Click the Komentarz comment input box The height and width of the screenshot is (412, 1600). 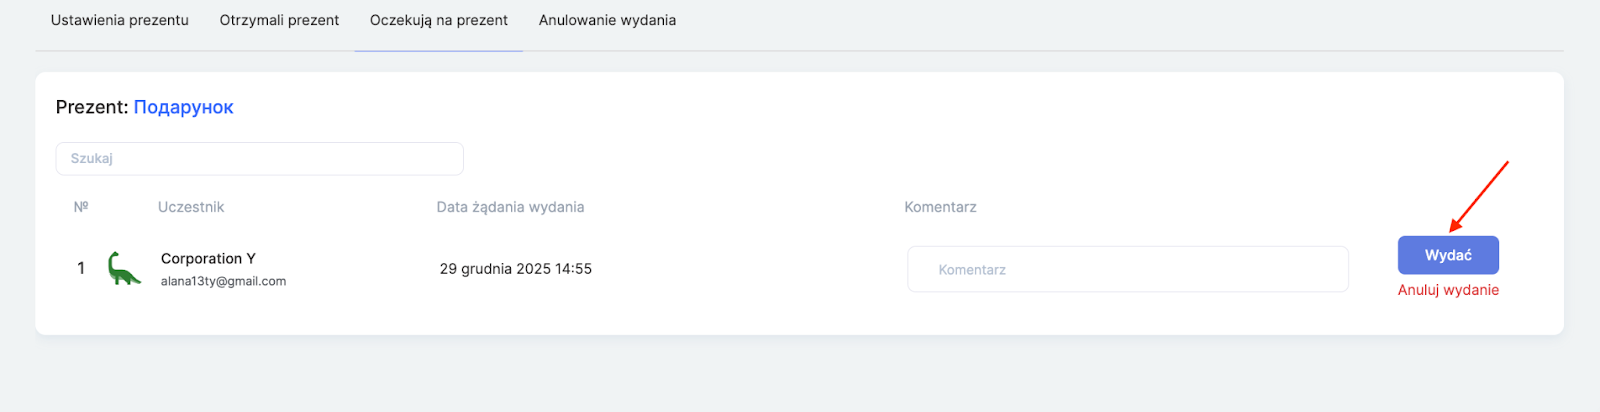[1127, 270]
